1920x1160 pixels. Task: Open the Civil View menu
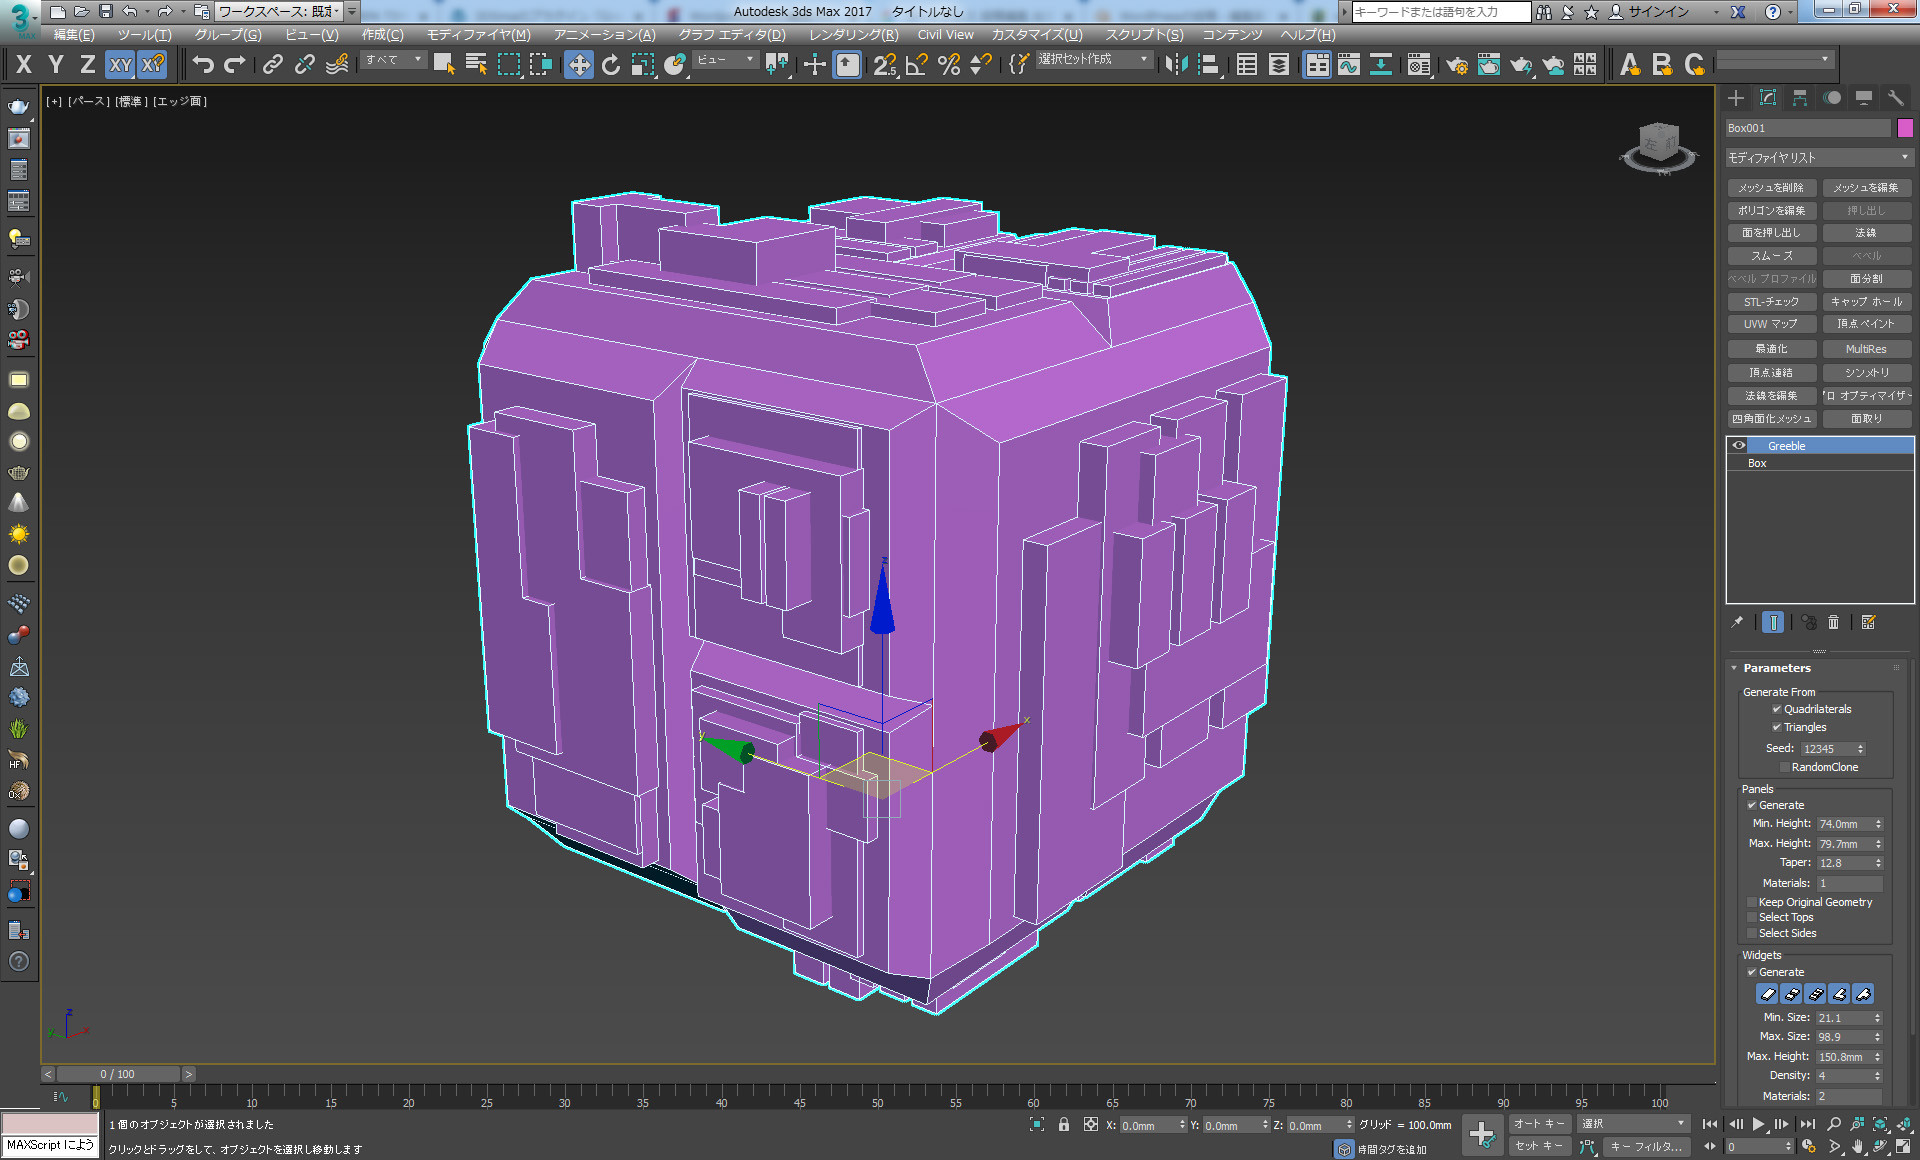(x=945, y=34)
